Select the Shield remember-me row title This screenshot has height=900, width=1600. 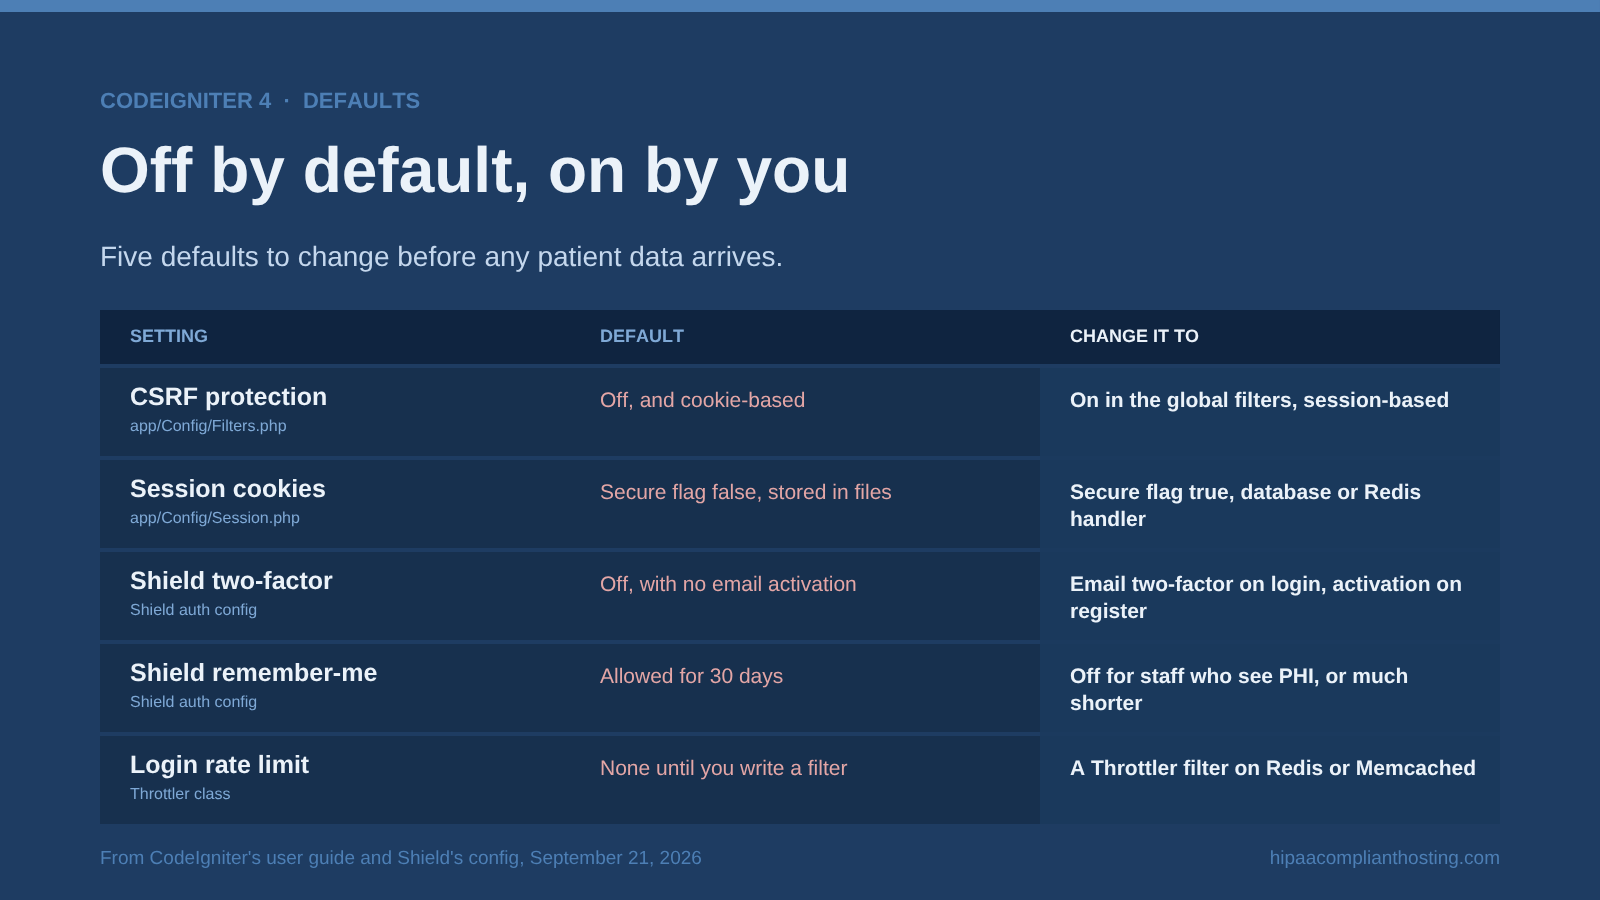pos(254,673)
